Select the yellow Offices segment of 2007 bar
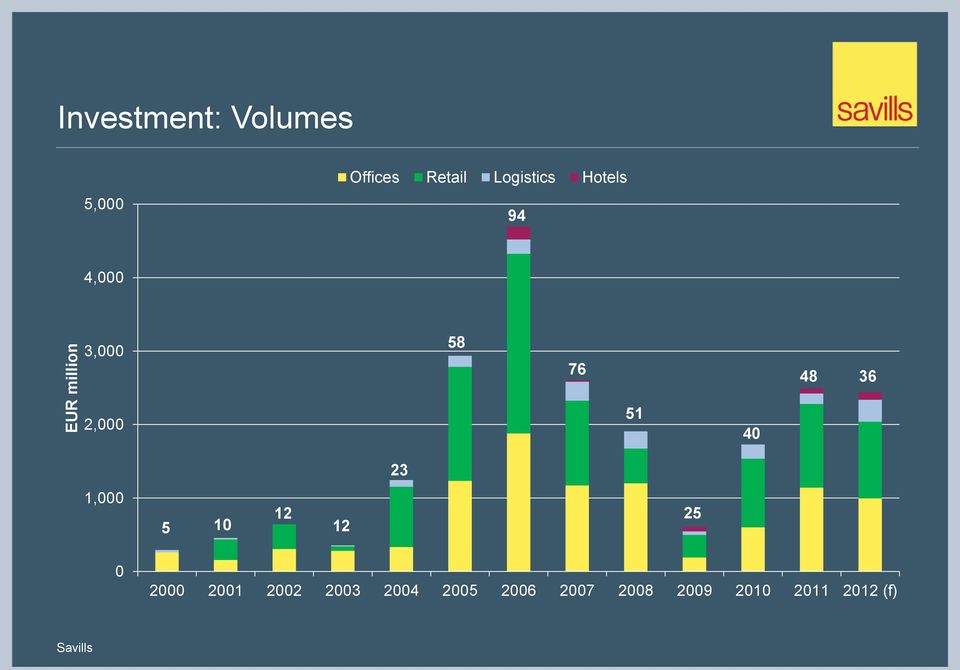This screenshot has height=670, width=960. click(577, 529)
